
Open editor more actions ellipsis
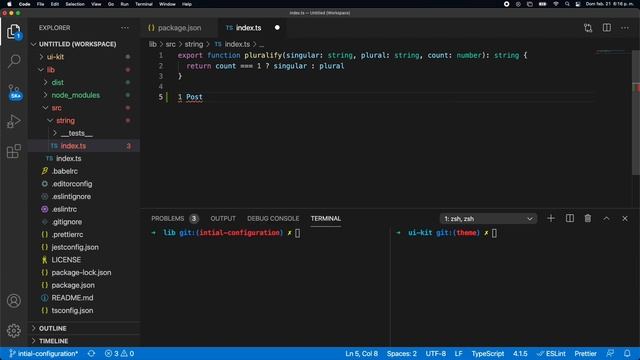coord(624,28)
